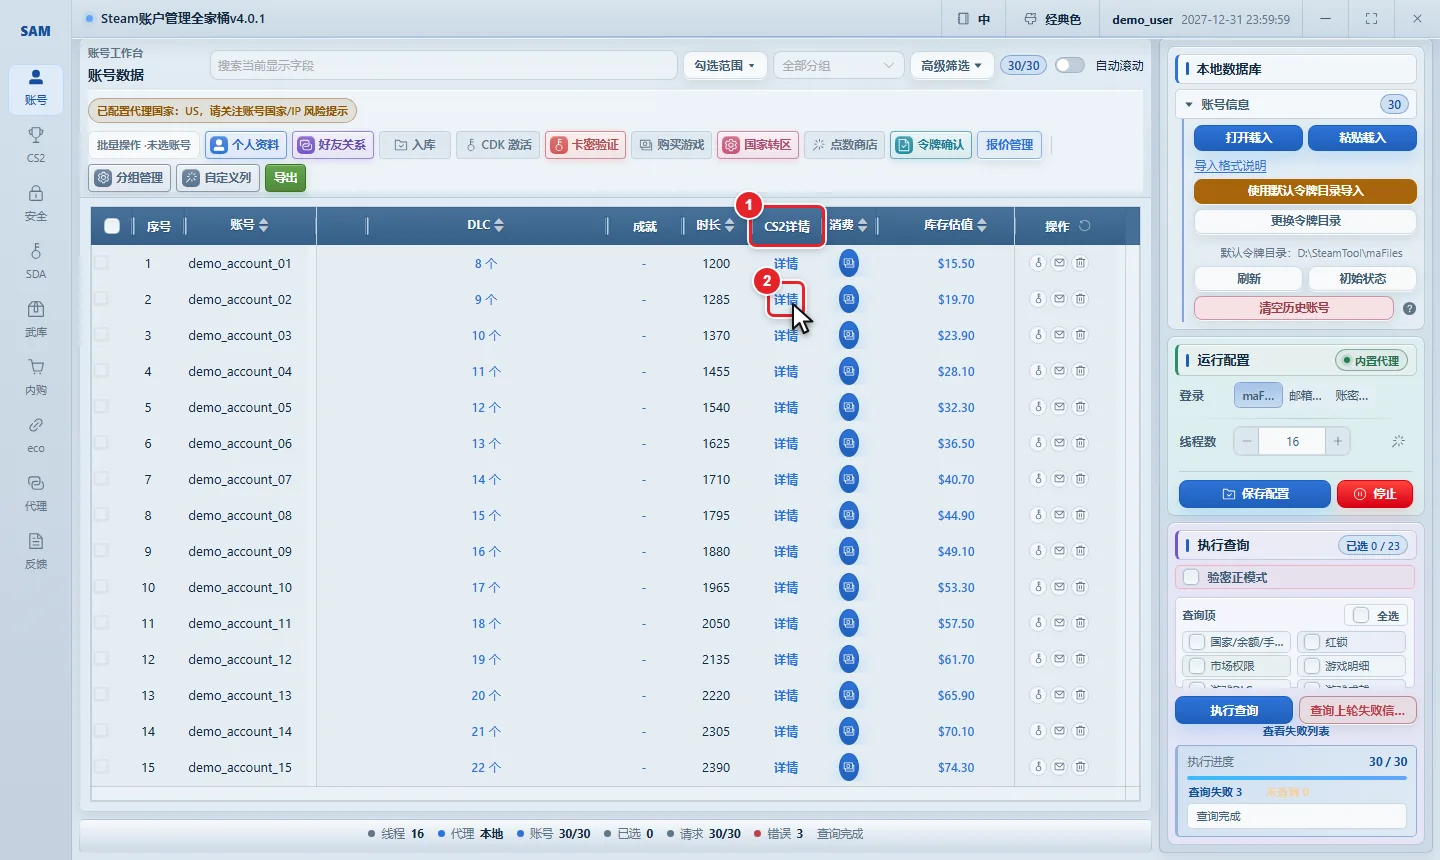Open the 内购 cart sidebar section
Screen dimensions: 1440x860
(36, 376)
